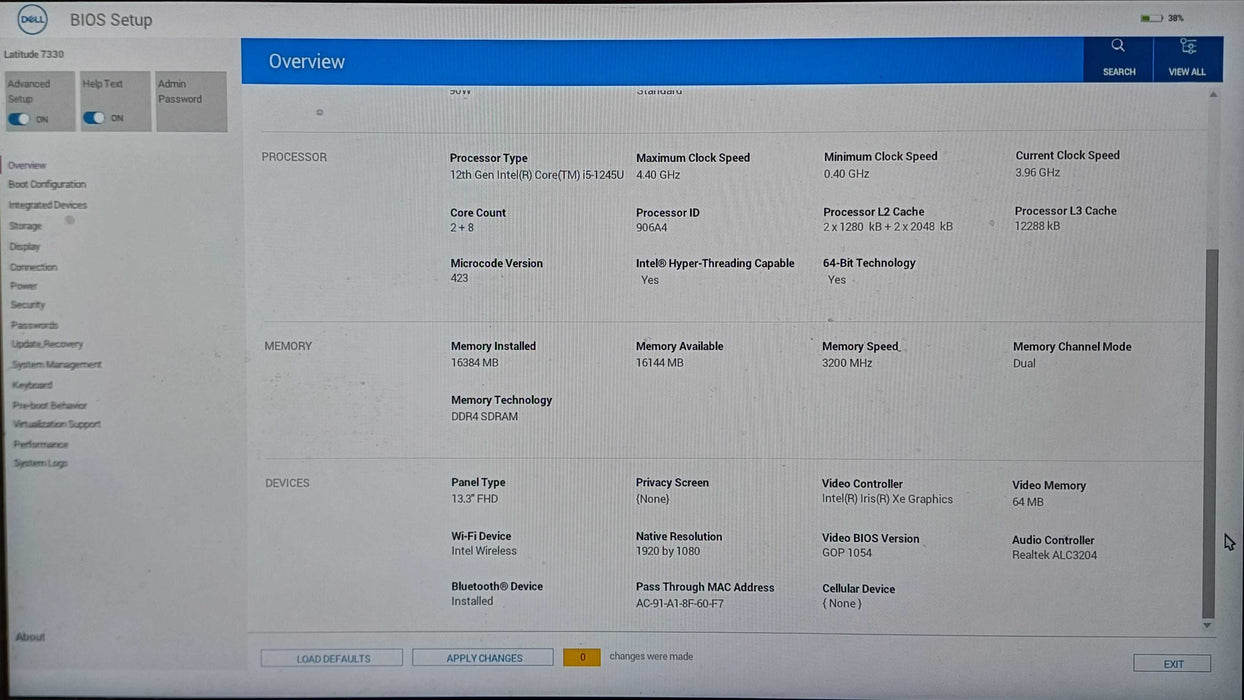
Task: Click the Memory Speed value 3200 MHz
Action: [847, 363]
